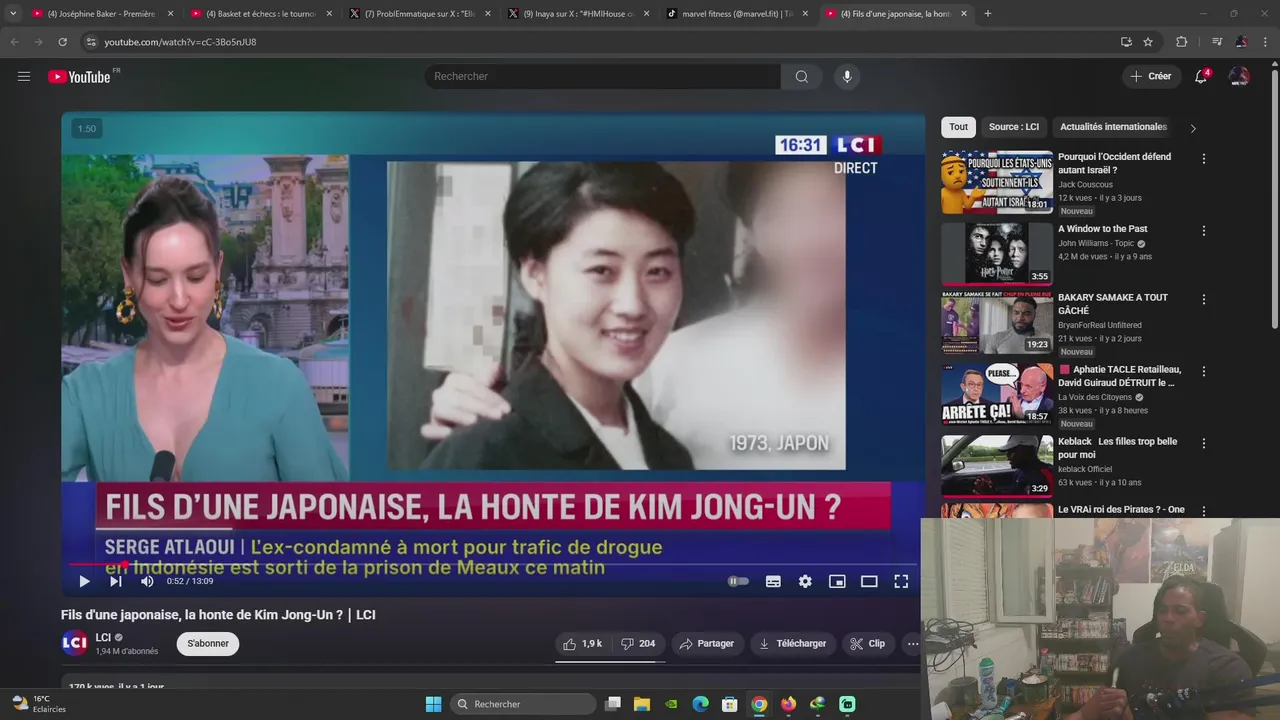Seek on the red video progress bar

(493, 564)
